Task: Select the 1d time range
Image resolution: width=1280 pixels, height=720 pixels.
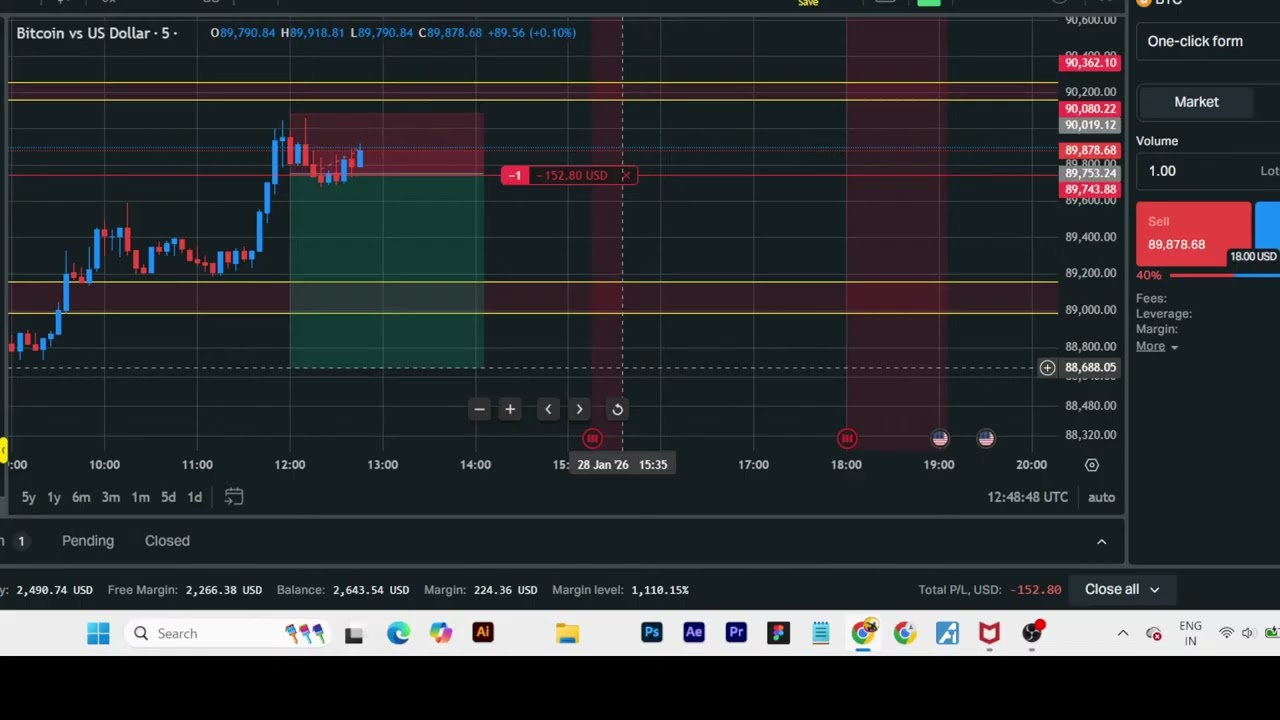Action: [x=195, y=497]
